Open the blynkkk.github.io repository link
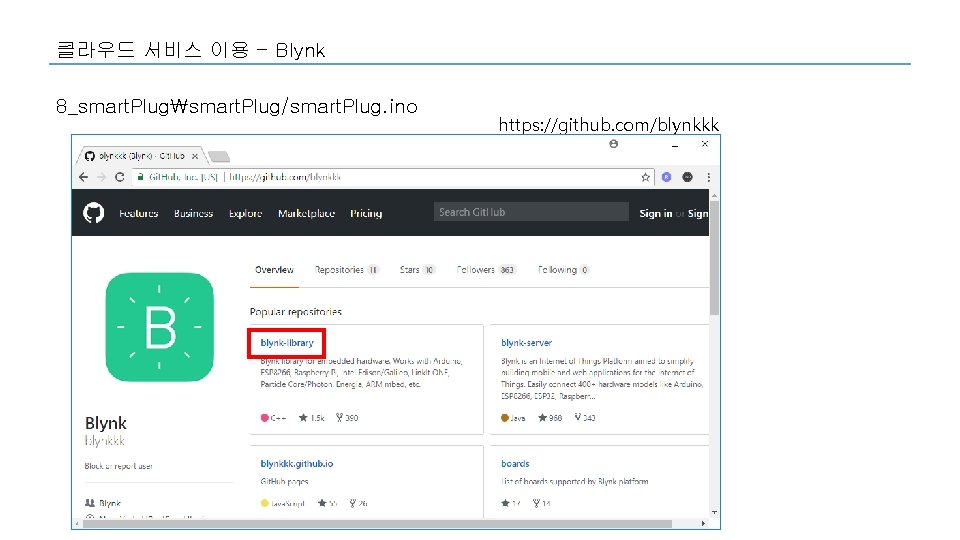 coord(297,463)
